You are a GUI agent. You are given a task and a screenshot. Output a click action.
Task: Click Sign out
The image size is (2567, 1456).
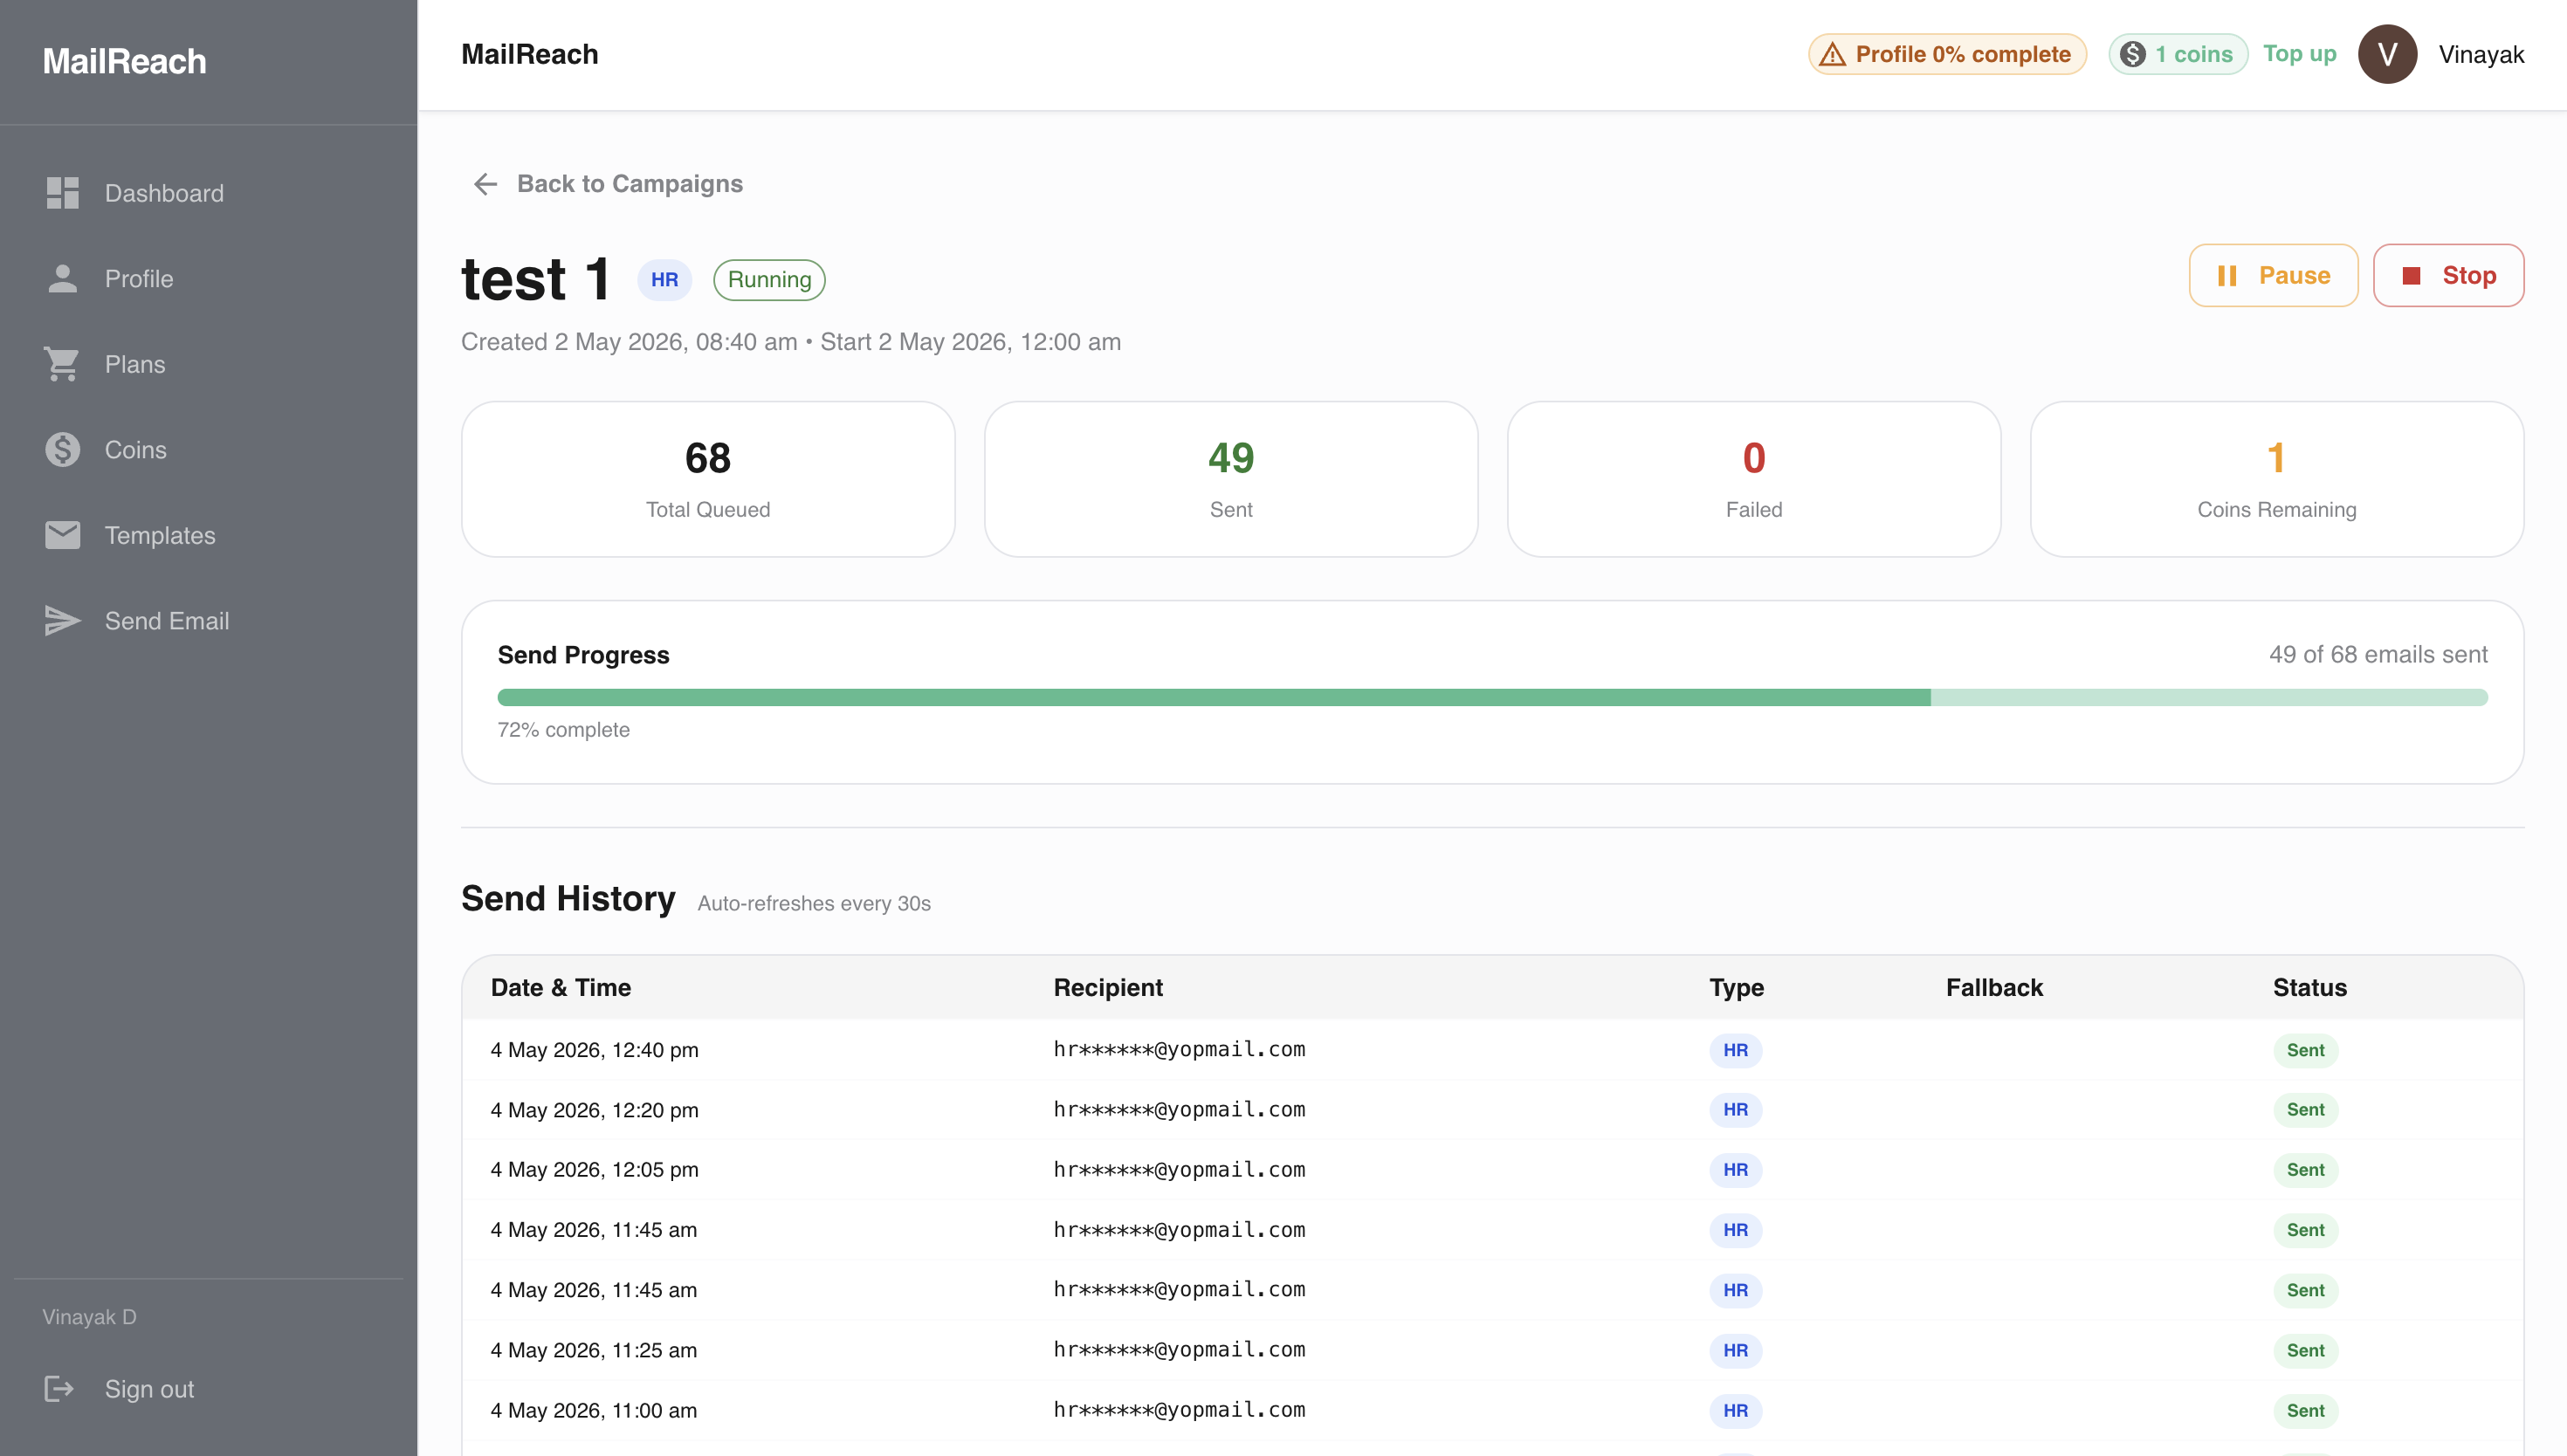208,1389
